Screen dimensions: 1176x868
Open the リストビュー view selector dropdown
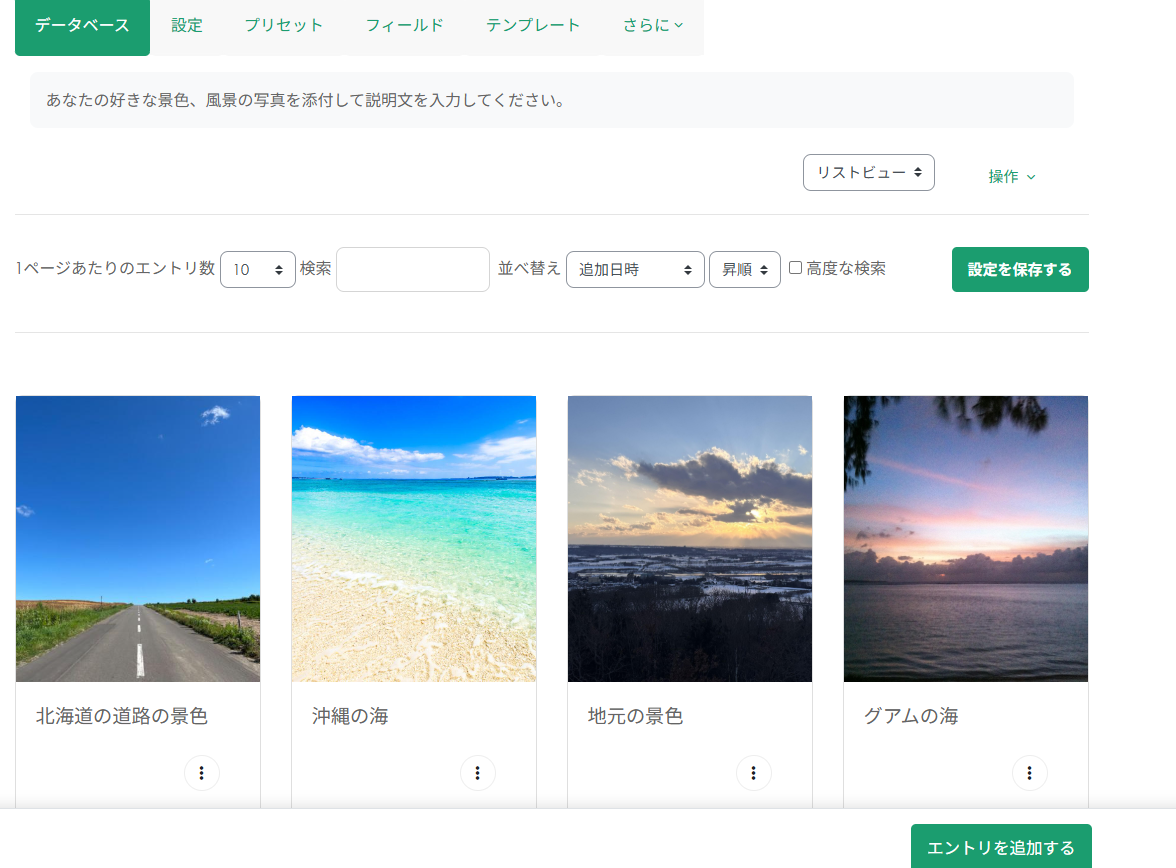[868, 173]
